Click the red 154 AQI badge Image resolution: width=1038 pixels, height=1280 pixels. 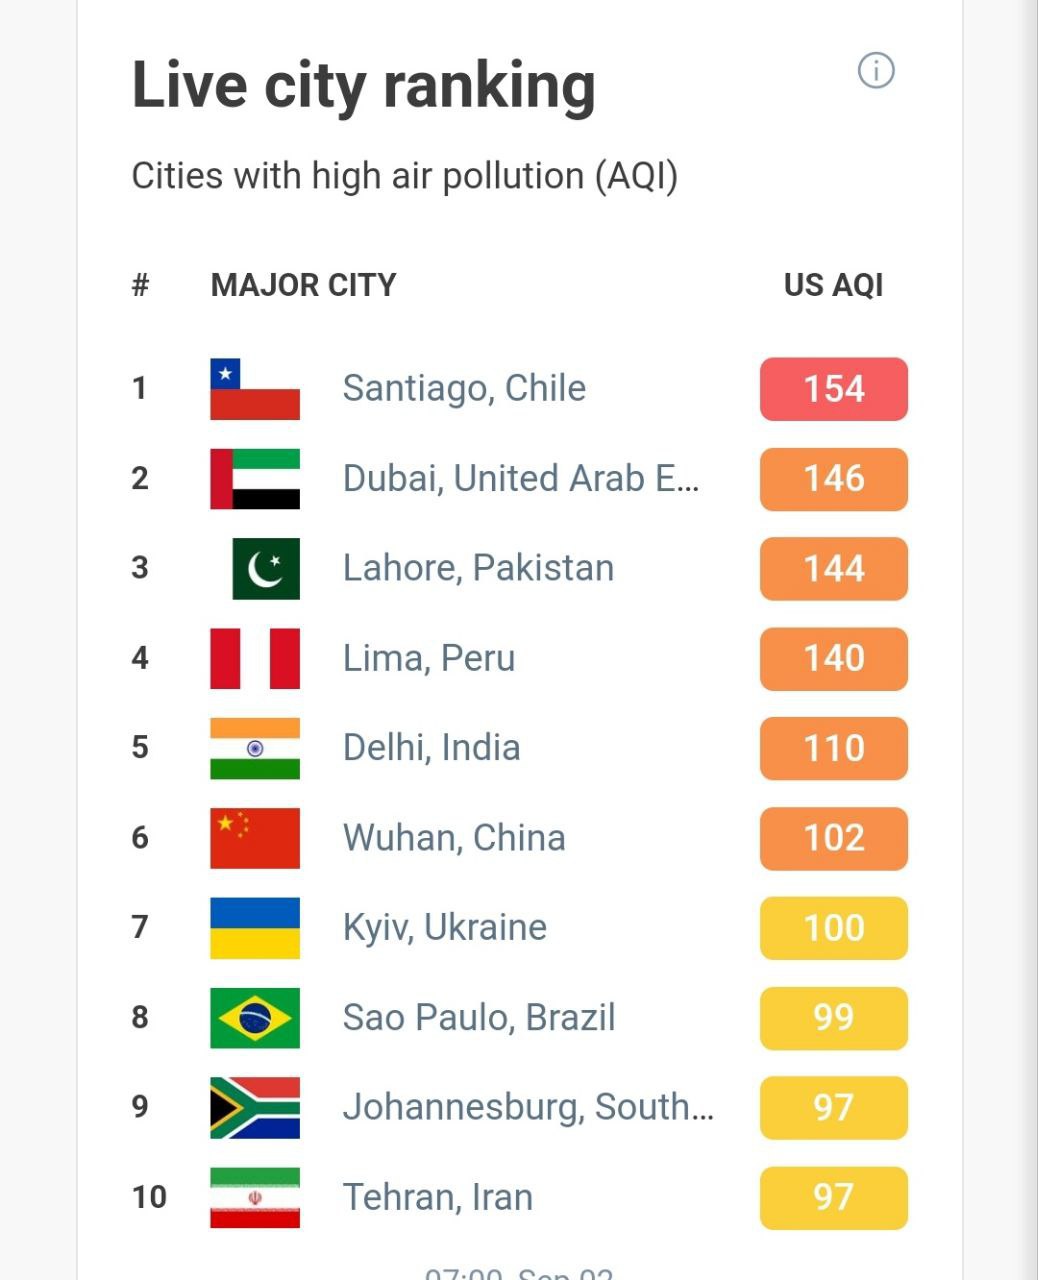point(833,389)
